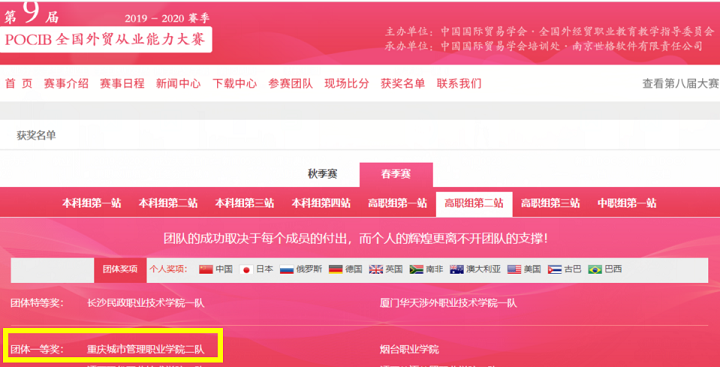The height and width of the screenshot is (367, 720).
Task: Click 俄罗斯 country label
Action: click(309, 270)
